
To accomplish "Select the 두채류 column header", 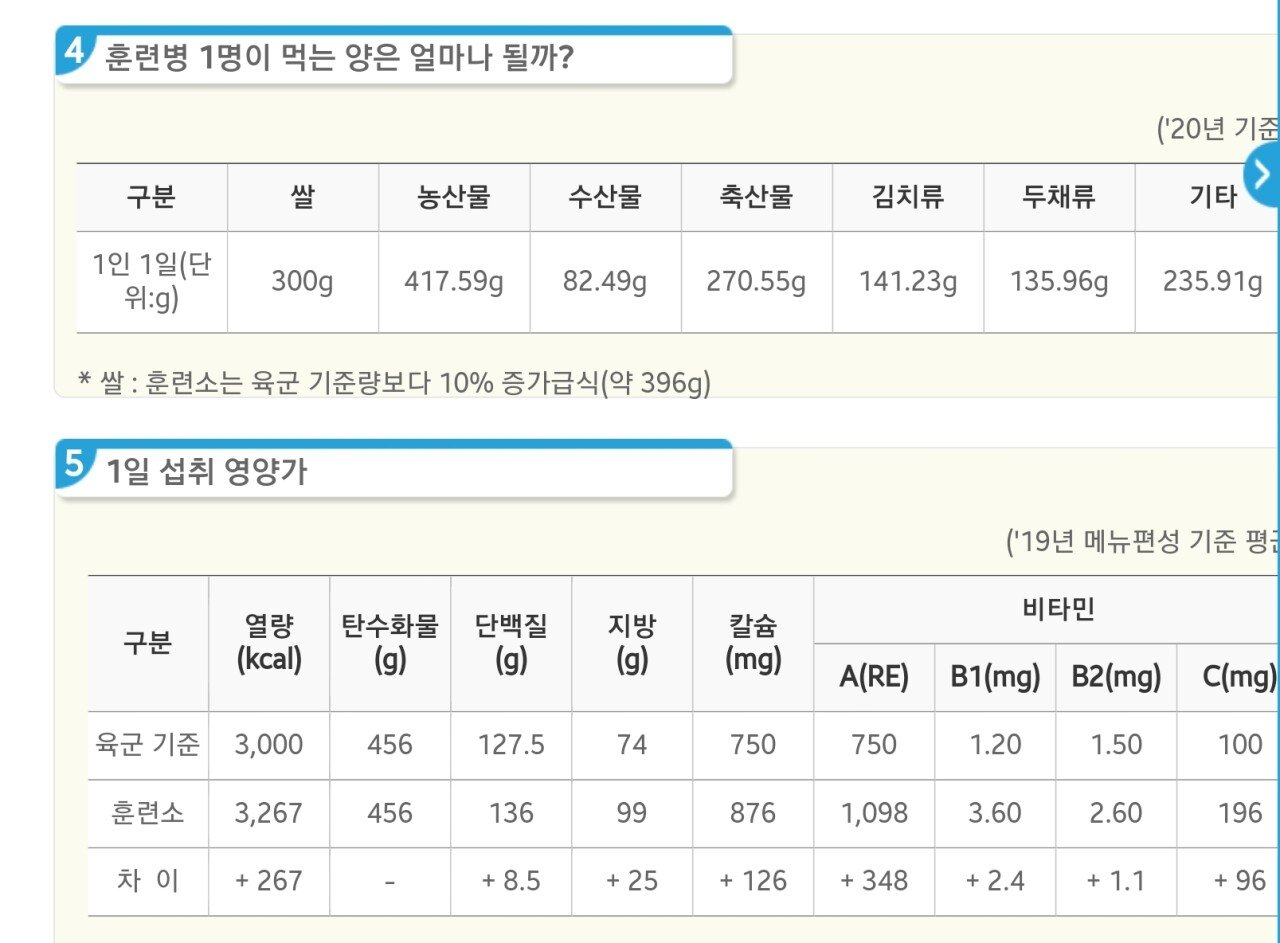I will coord(1059,197).
